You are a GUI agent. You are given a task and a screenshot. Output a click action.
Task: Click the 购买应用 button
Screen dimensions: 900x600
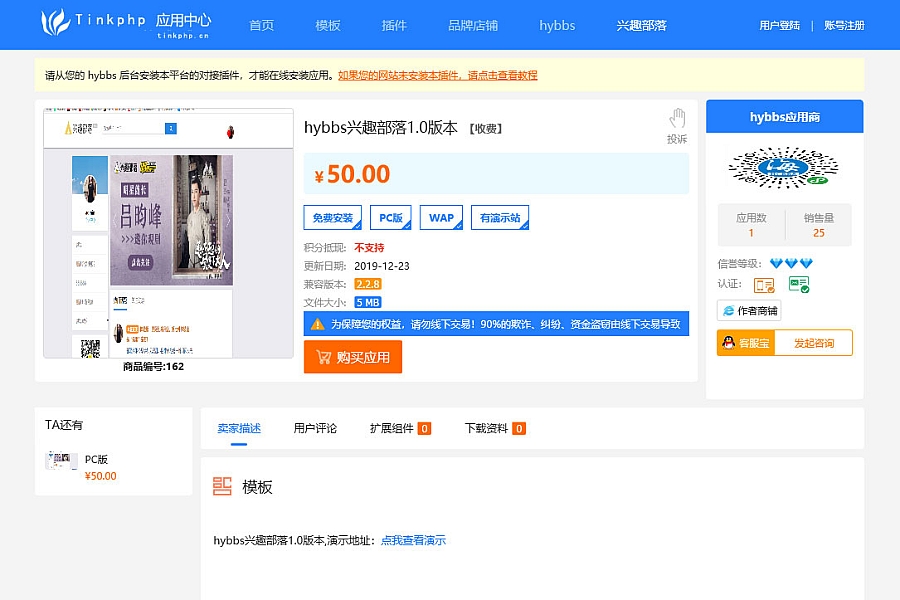(352, 357)
